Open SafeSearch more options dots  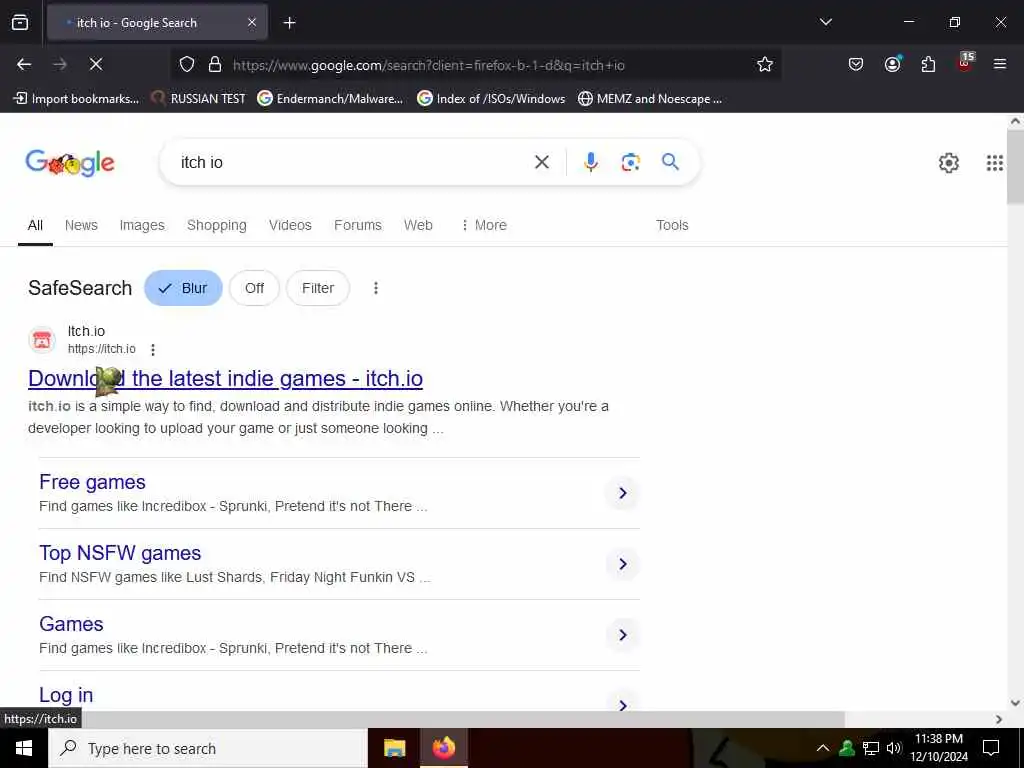[376, 288]
